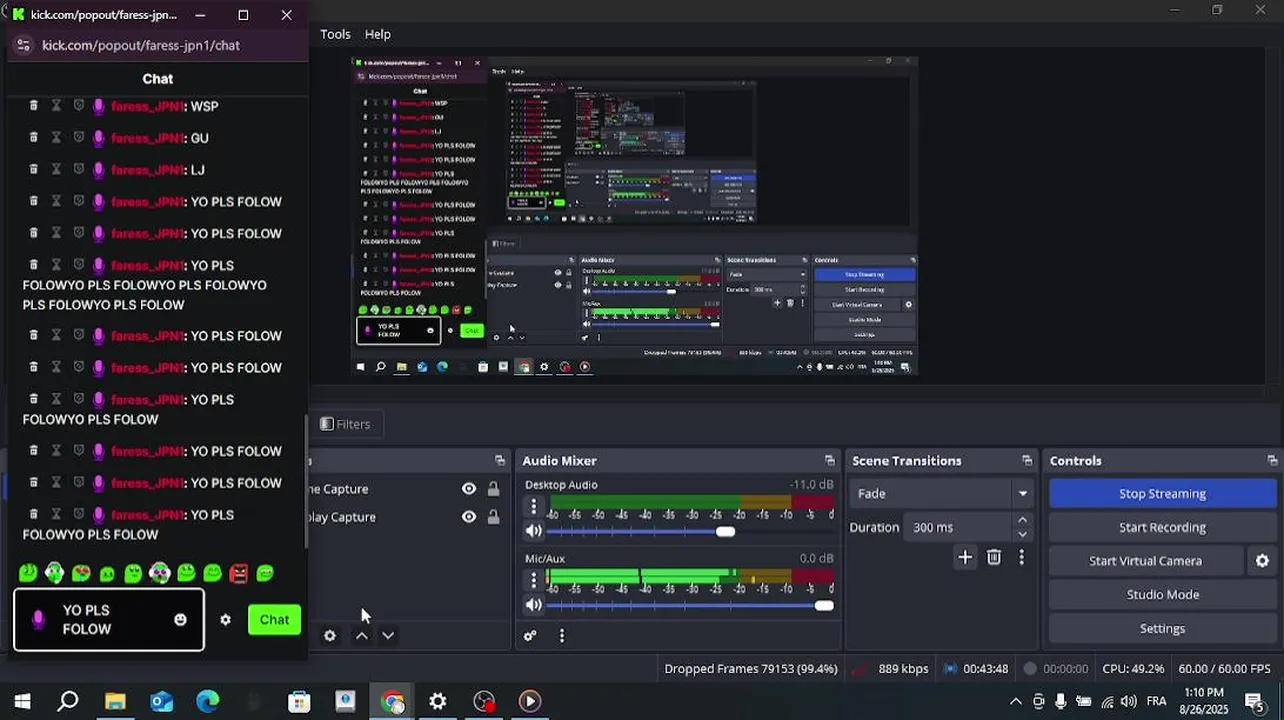
Task: Hide the Game Capture source
Action: coord(468,489)
